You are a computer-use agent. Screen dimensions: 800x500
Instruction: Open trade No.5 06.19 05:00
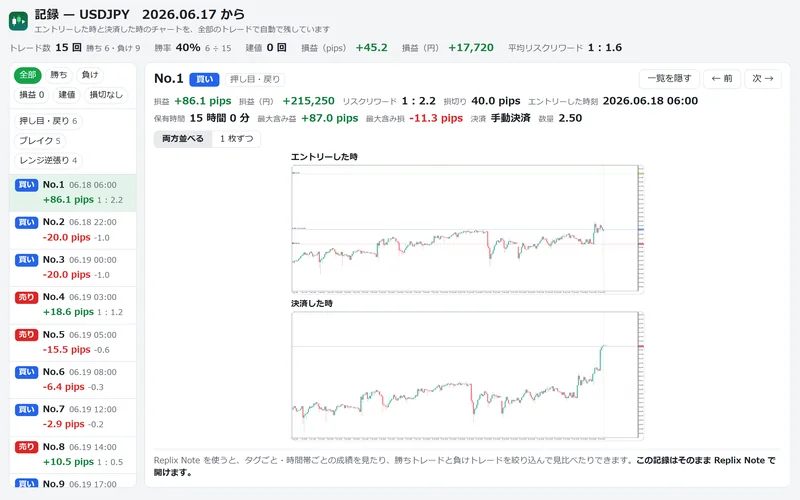click(73, 343)
